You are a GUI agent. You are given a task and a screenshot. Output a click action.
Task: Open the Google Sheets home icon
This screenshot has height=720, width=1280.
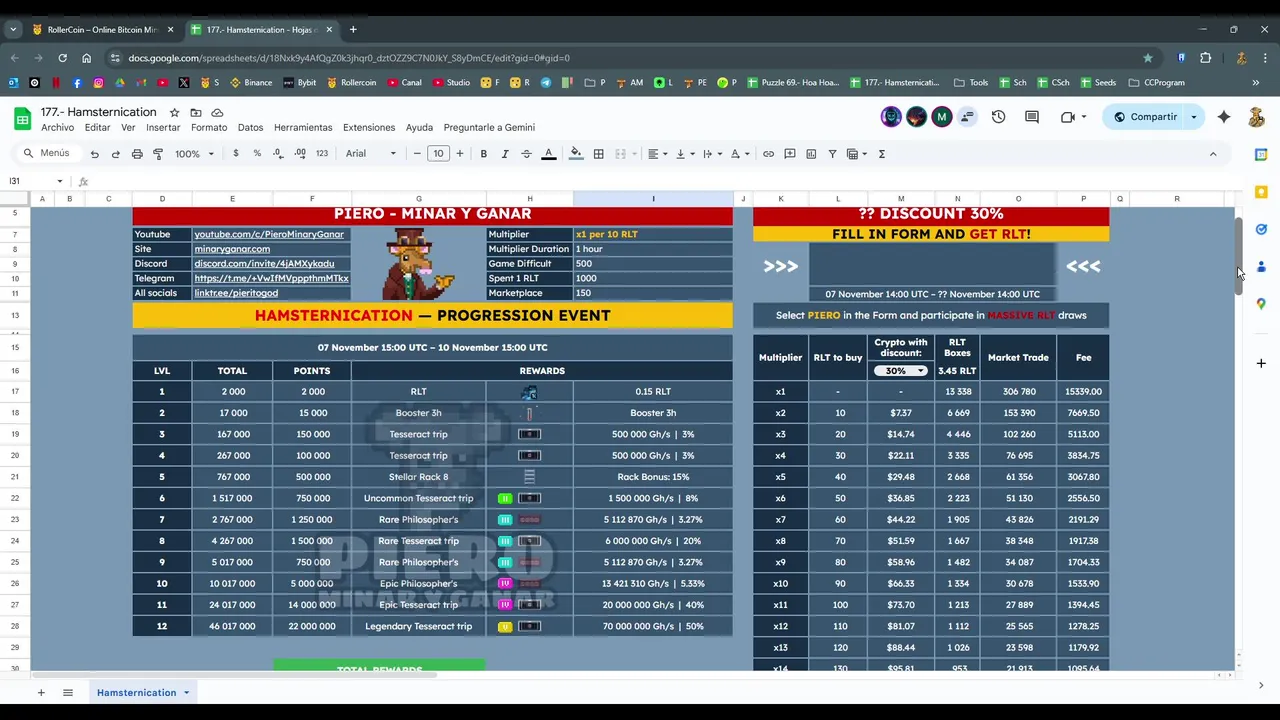[x=22, y=118]
